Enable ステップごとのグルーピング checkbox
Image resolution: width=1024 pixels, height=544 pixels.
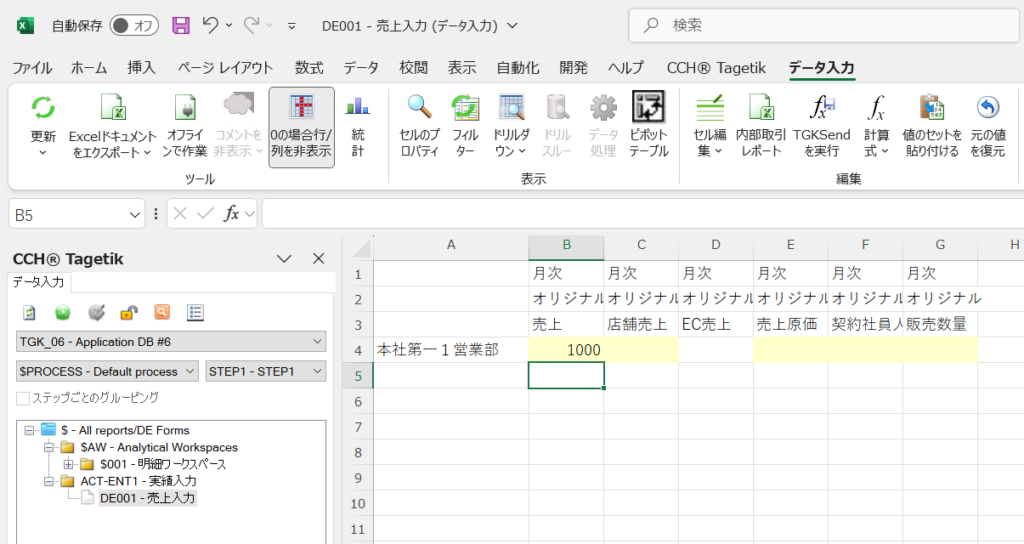[23, 398]
